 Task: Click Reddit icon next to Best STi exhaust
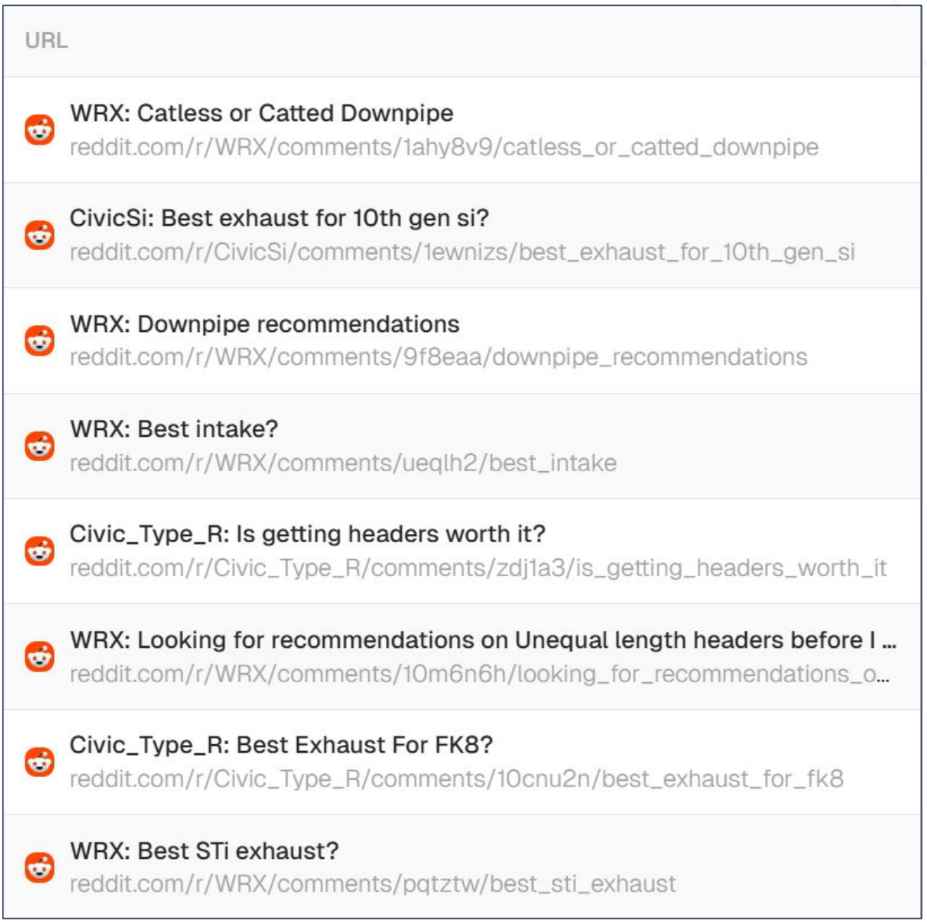pos(40,867)
